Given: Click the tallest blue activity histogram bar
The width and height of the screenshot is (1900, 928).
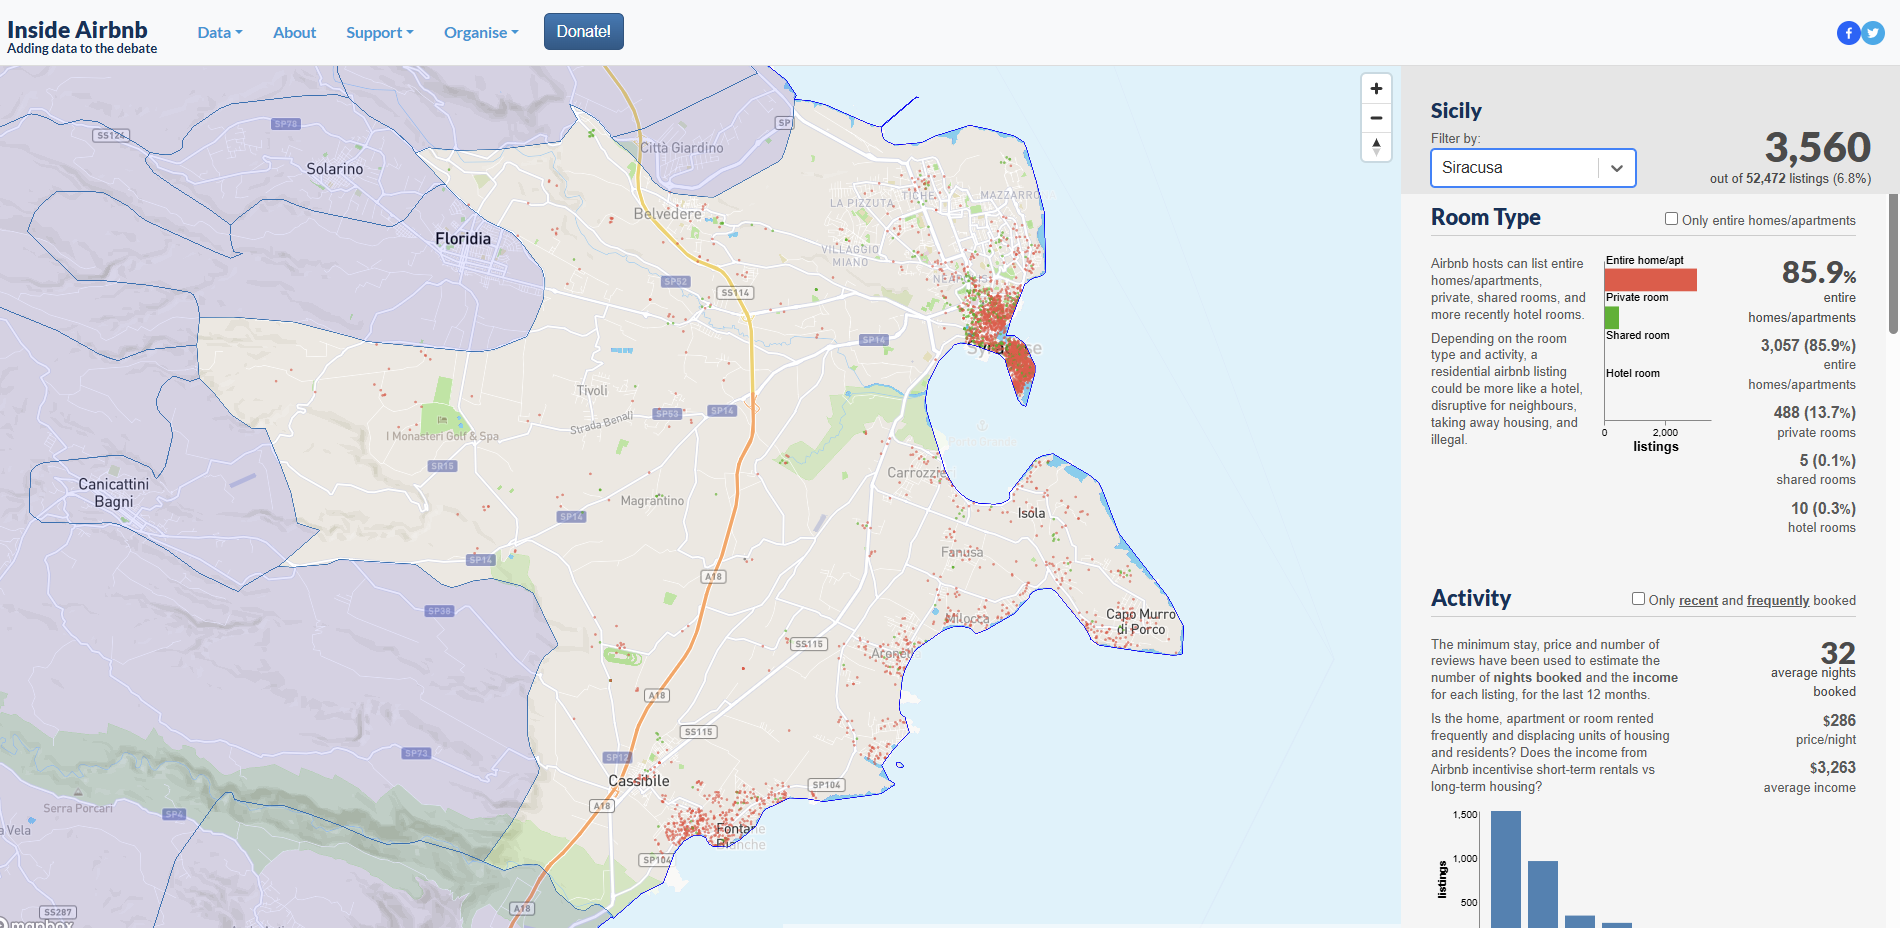Looking at the screenshot, I should [x=1506, y=869].
